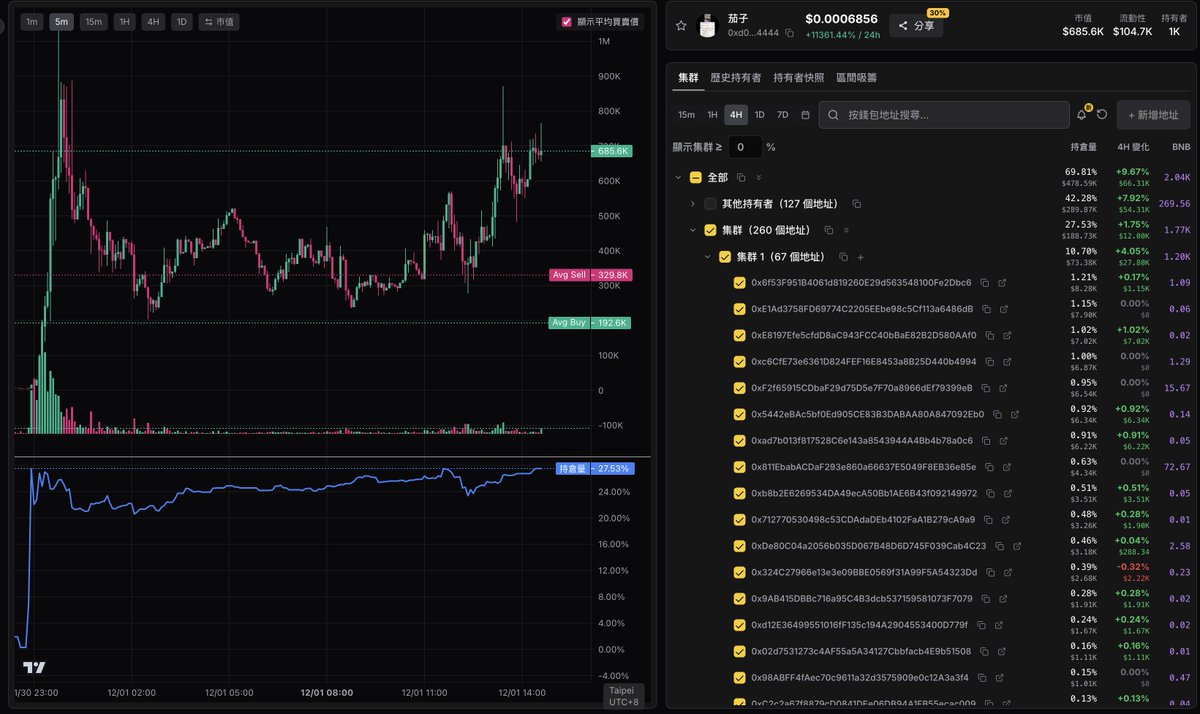This screenshot has height=714, width=1200.
Task: Uncheck the 0xE1Ad3758FD69774 address checkbox
Action: click(x=740, y=309)
